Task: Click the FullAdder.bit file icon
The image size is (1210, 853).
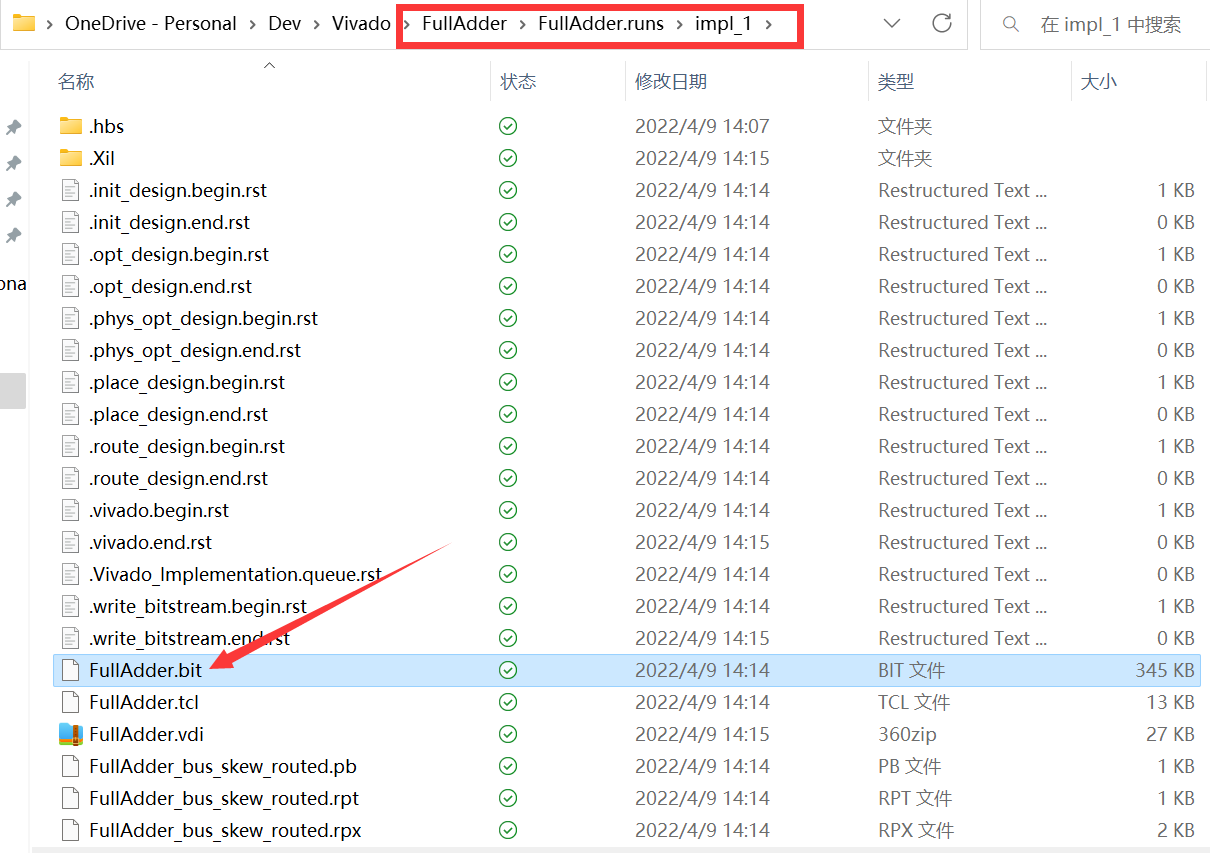Action: click(70, 670)
